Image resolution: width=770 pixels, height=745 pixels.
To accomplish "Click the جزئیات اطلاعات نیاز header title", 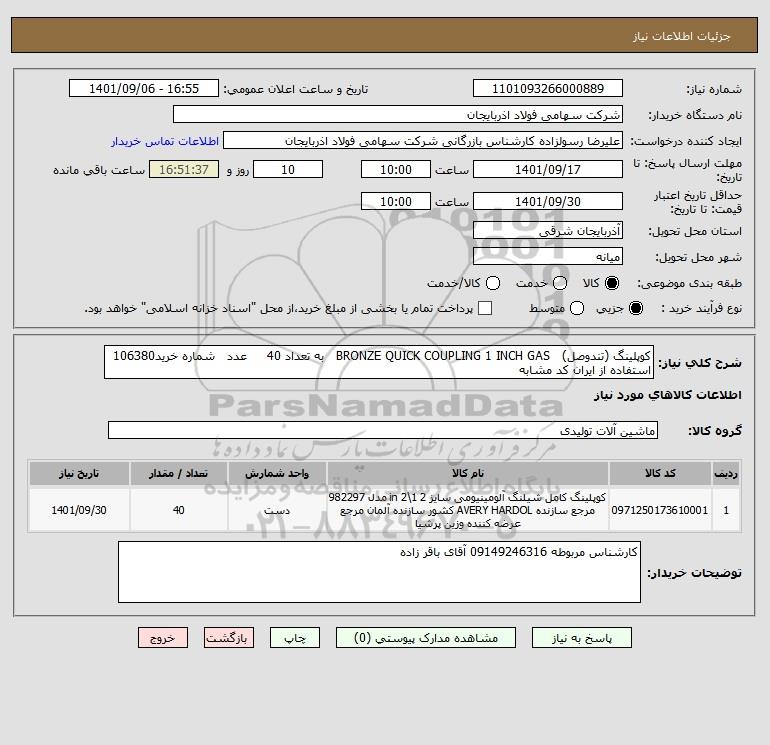I will [682, 36].
